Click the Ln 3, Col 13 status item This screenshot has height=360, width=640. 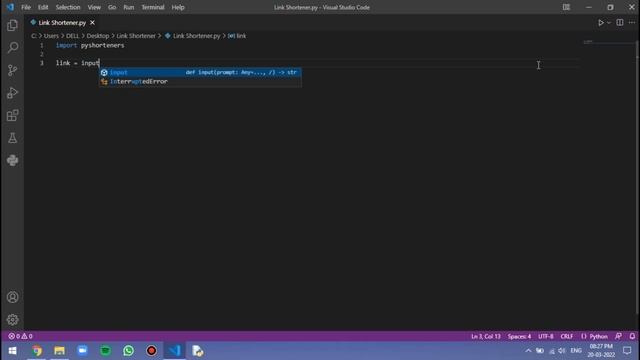486,336
